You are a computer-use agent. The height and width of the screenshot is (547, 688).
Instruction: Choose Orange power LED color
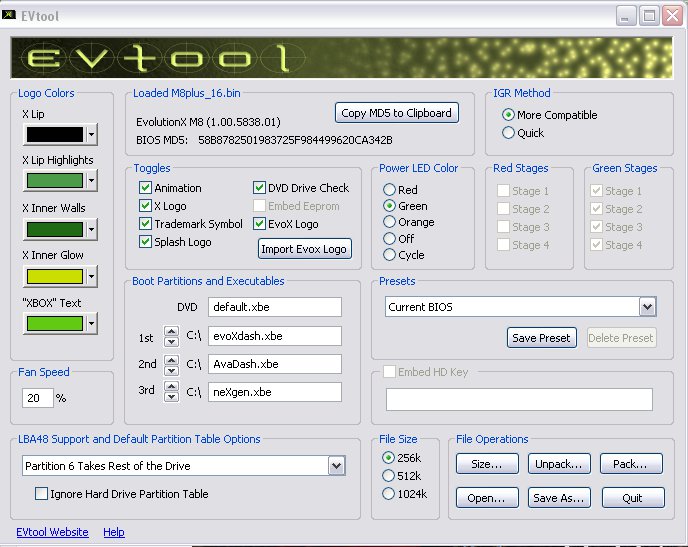point(389,222)
